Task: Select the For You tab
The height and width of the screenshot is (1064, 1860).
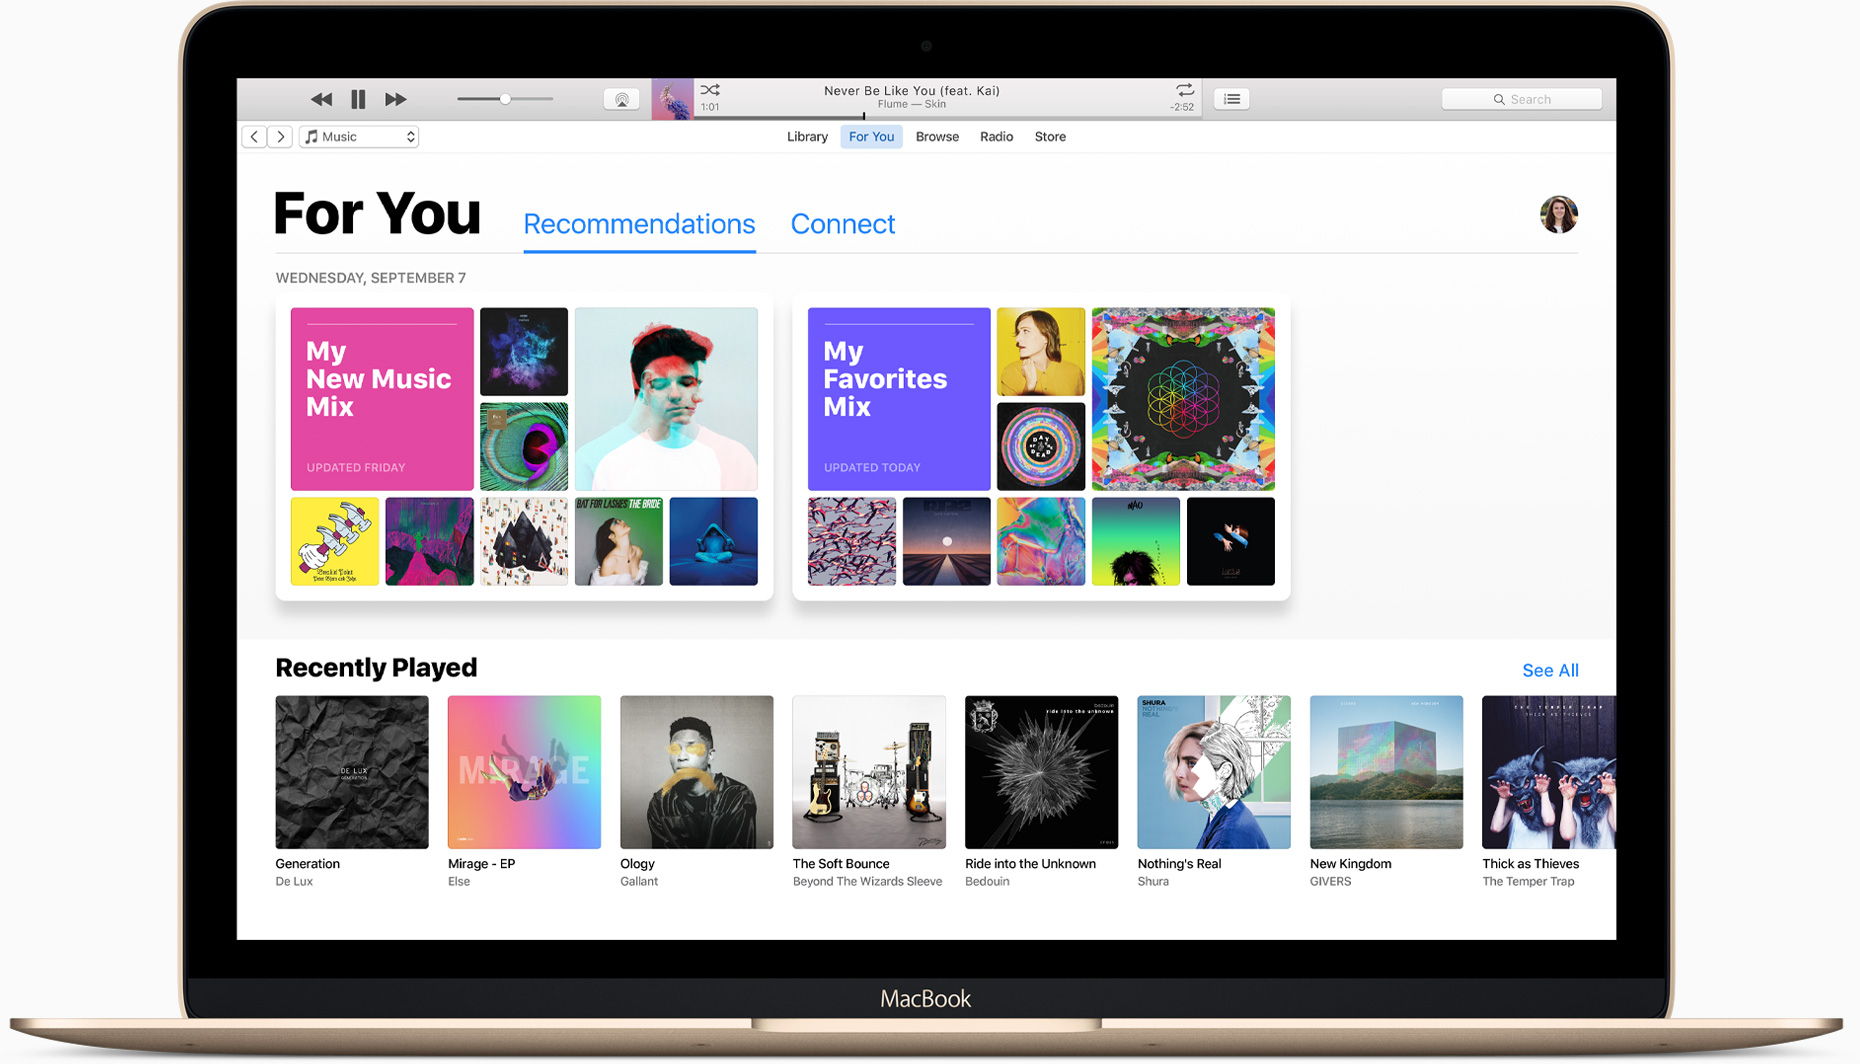Action: pyautogui.click(x=871, y=137)
